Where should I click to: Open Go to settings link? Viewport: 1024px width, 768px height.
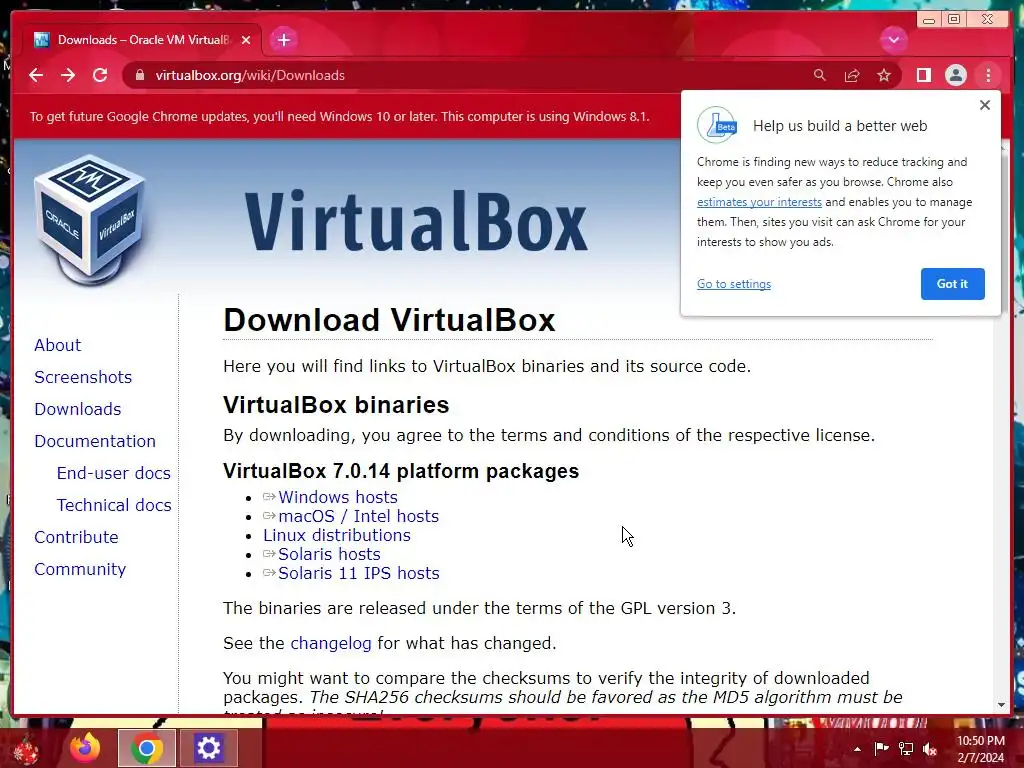(733, 284)
